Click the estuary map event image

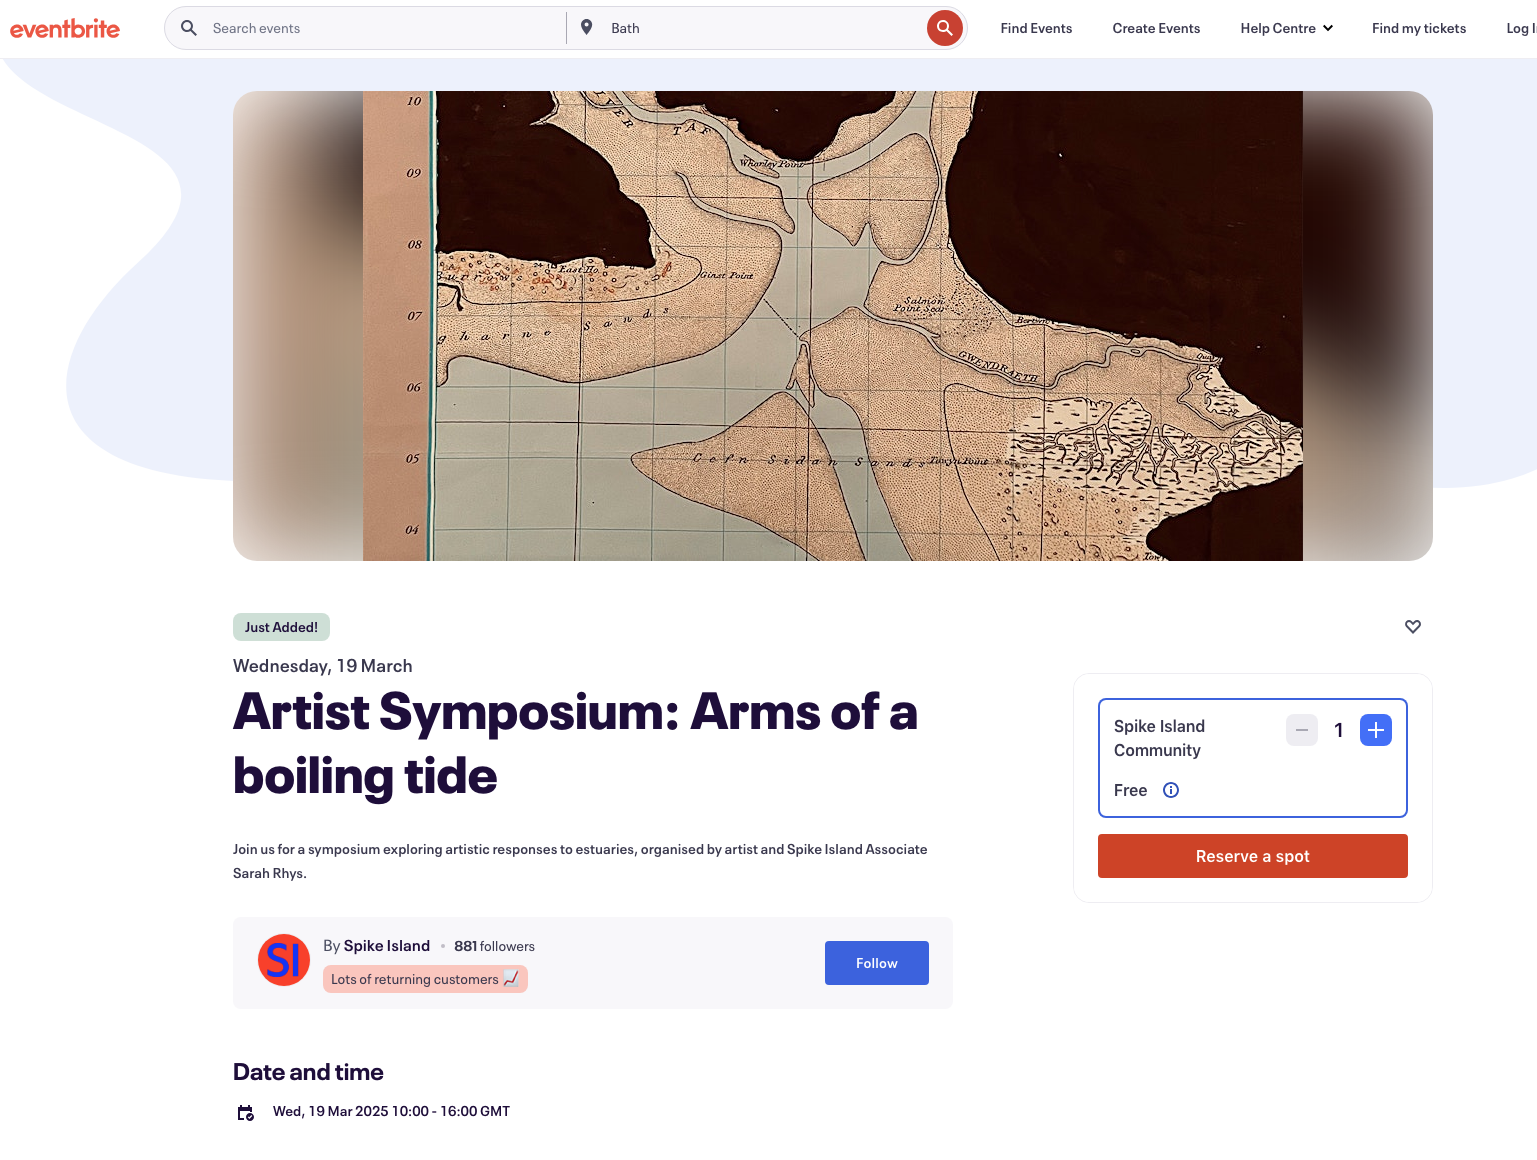[832, 326]
